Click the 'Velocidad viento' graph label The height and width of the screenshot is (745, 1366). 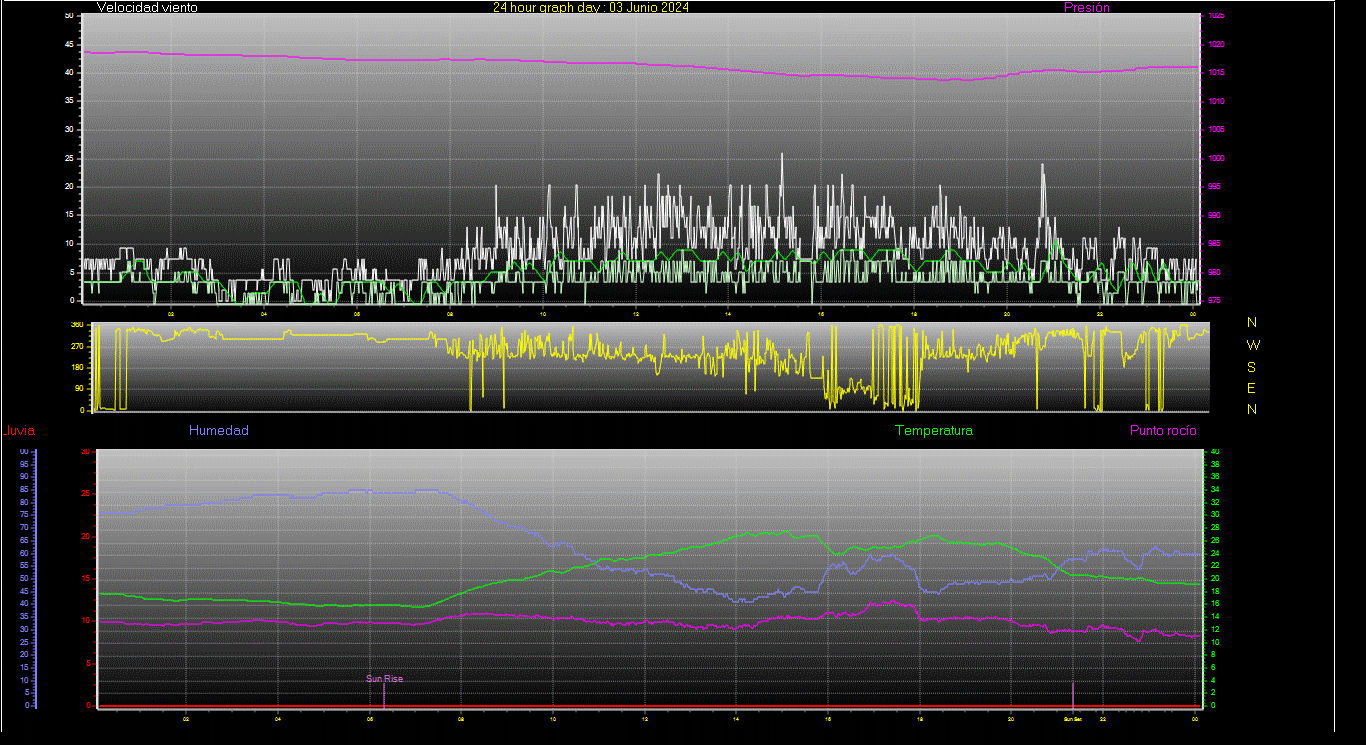pyautogui.click(x=147, y=7)
